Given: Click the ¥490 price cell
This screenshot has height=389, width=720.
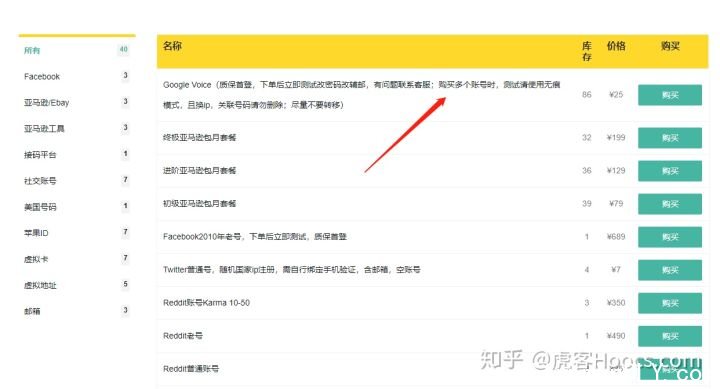Looking at the screenshot, I should coord(616,336).
